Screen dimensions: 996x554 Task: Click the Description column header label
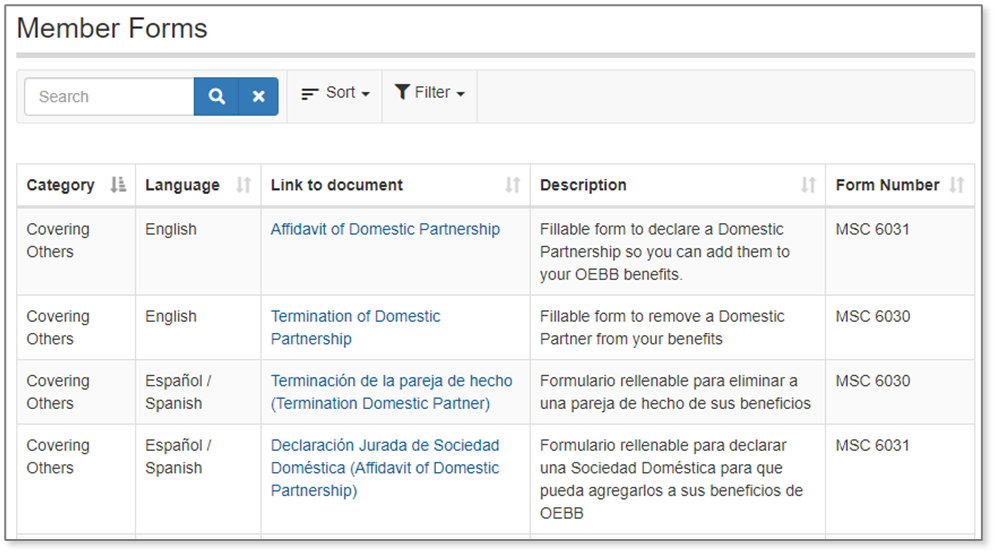tap(583, 185)
